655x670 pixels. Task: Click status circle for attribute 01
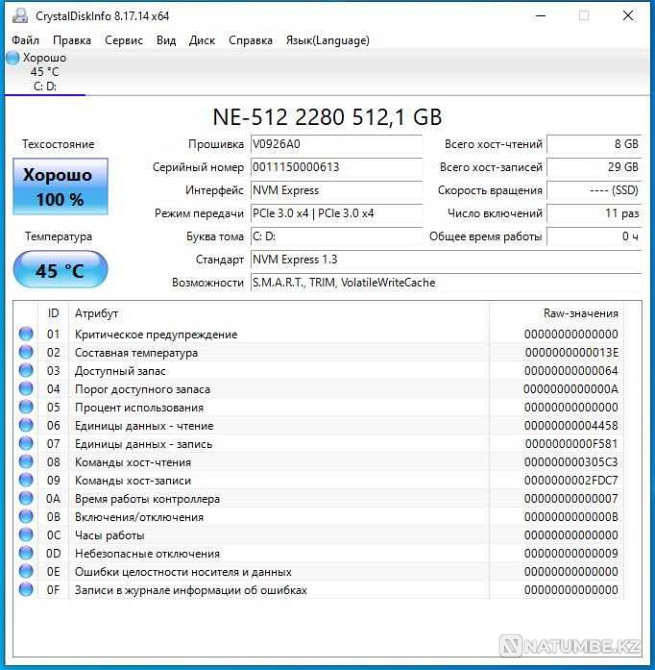pyautogui.click(x=26, y=334)
